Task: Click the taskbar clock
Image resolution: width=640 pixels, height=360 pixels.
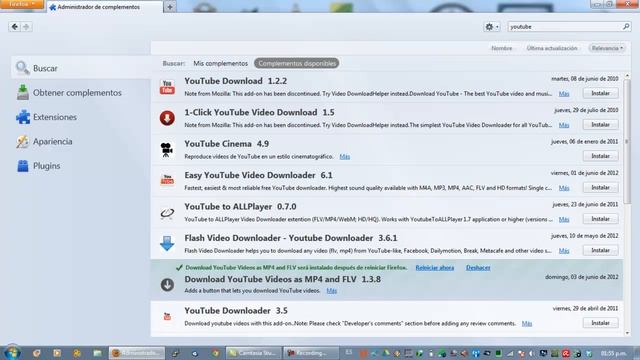Action: click(x=614, y=353)
